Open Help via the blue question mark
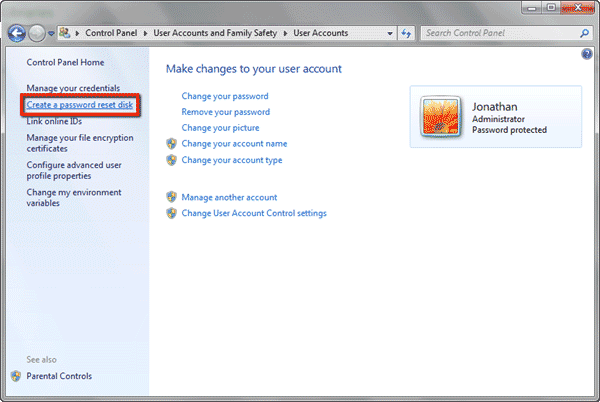 (587, 54)
